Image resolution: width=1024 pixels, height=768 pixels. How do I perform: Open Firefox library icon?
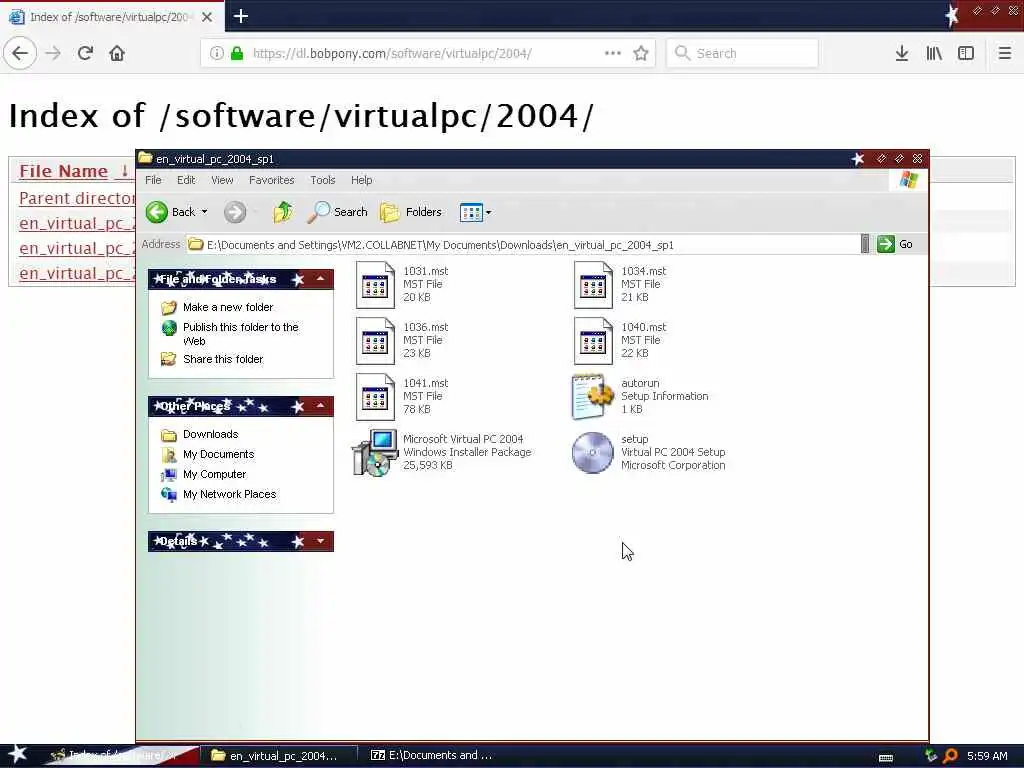[x=934, y=53]
